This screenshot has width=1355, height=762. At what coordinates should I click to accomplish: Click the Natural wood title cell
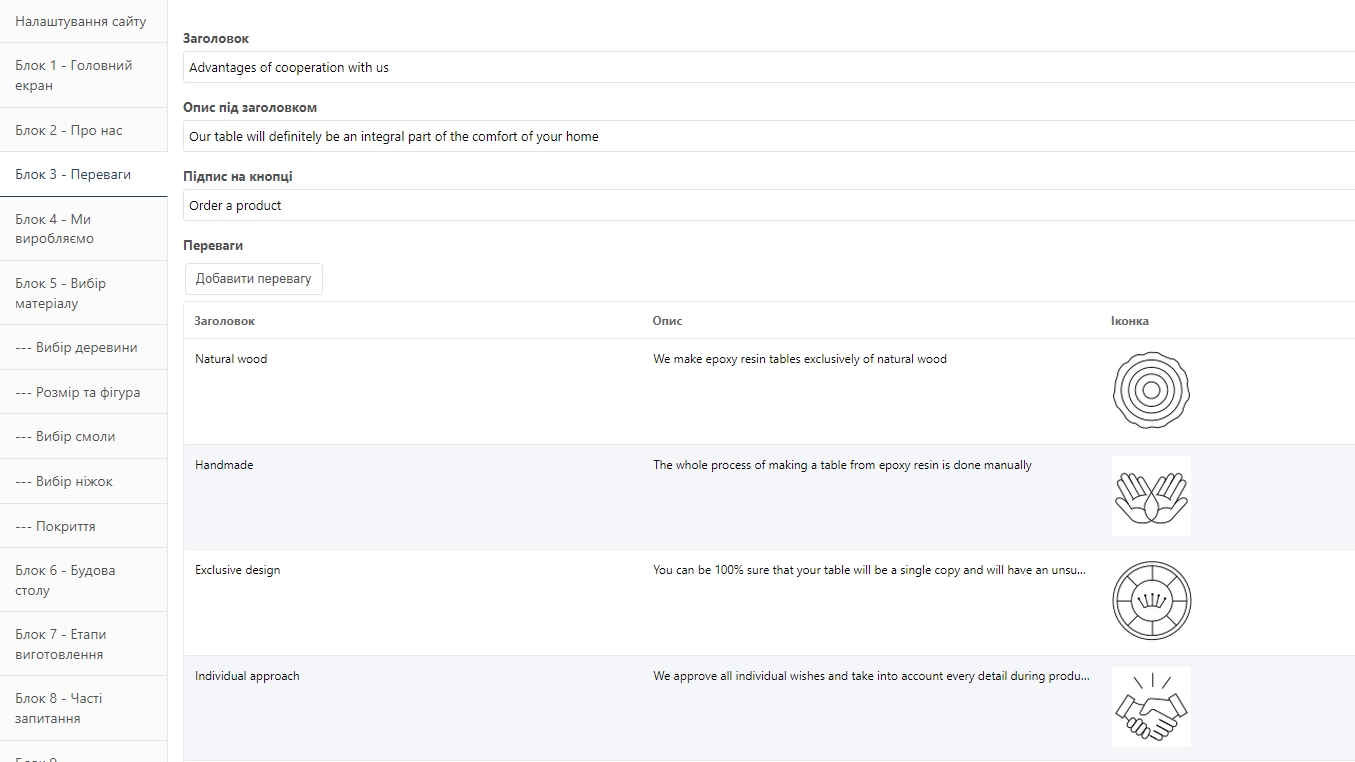pos(231,359)
